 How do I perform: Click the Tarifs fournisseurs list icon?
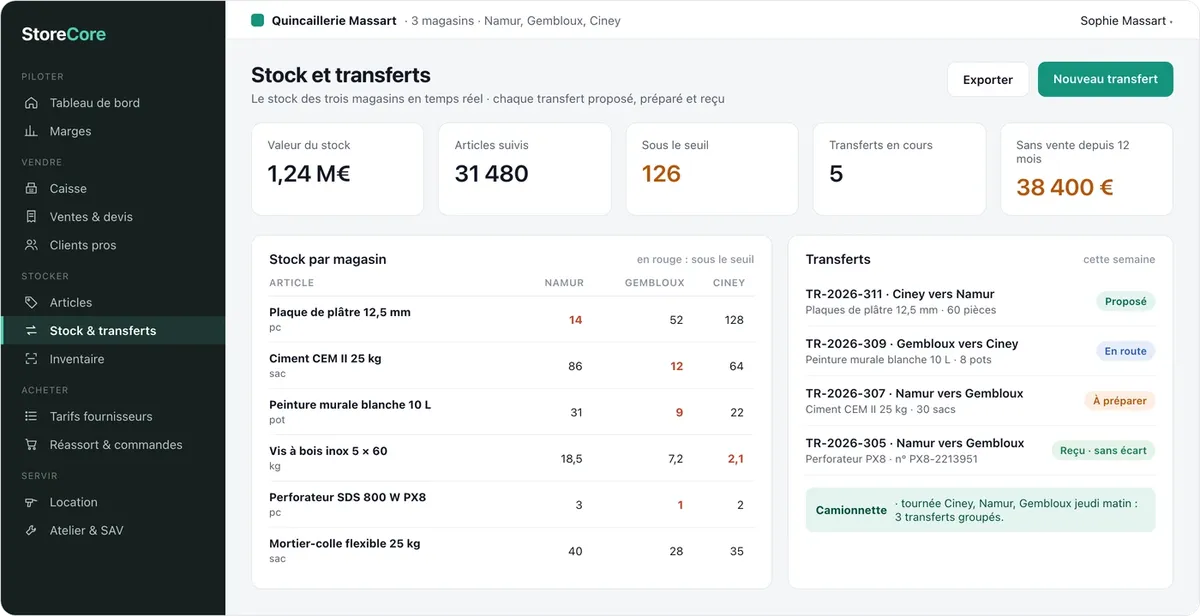(x=31, y=416)
